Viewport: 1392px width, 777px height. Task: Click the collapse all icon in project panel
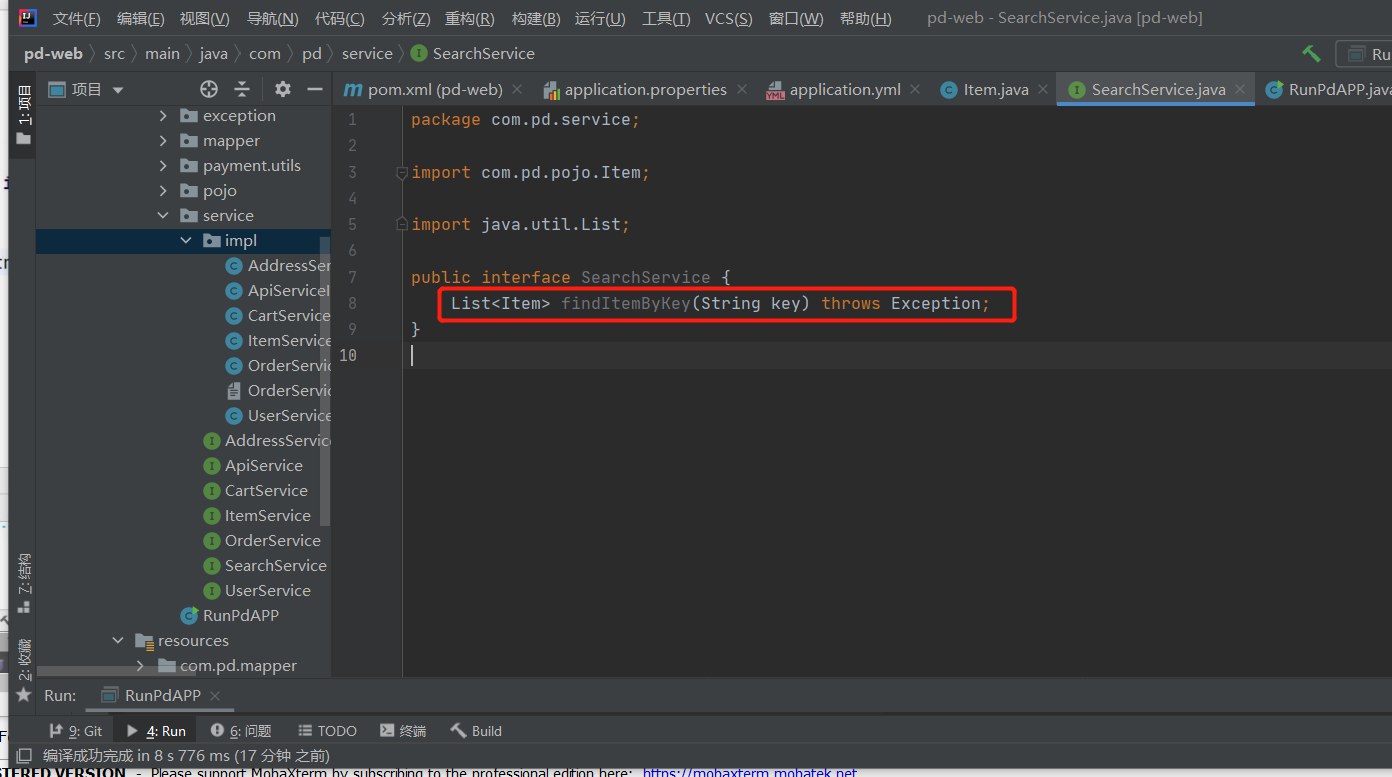click(242, 89)
